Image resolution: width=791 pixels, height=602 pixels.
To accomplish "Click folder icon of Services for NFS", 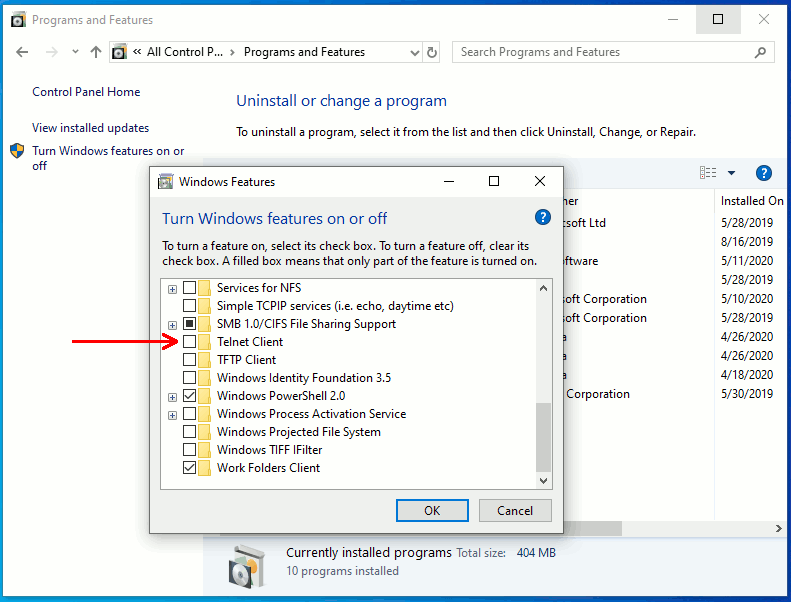I will (204, 288).
